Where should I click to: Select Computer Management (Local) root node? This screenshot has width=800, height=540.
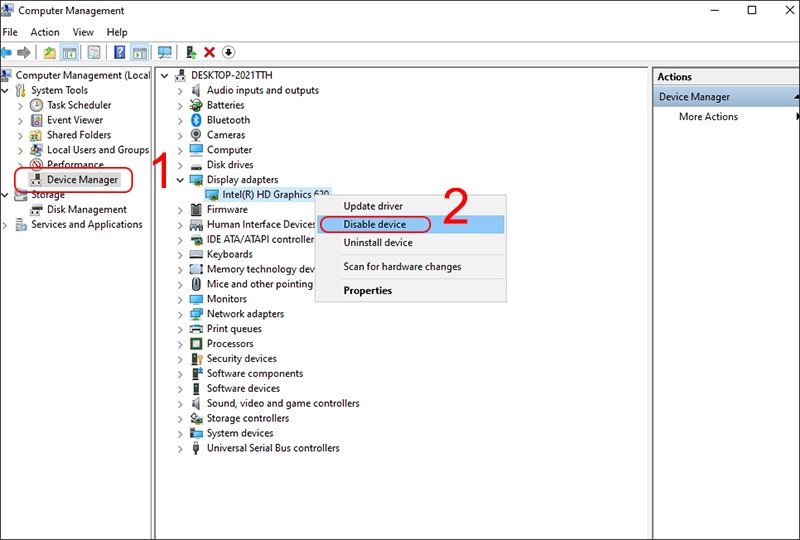[x=83, y=75]
